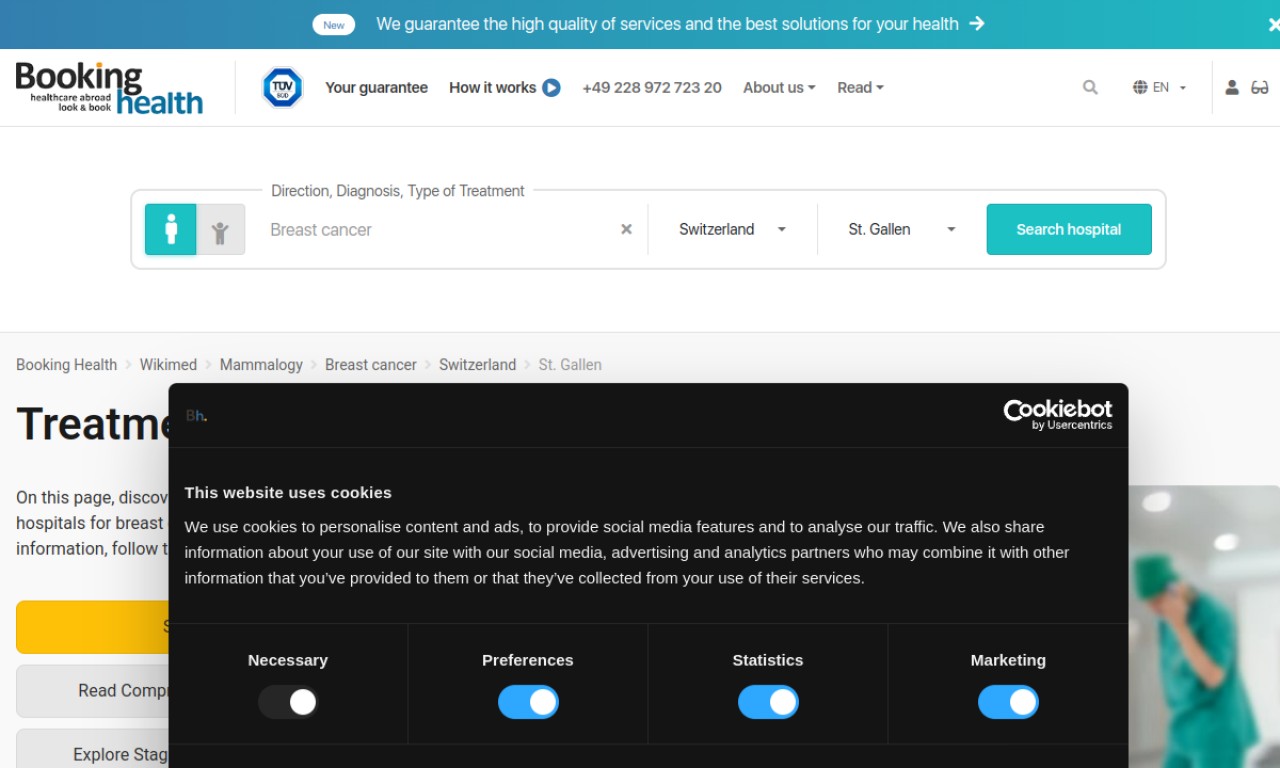
Task: Expand the Read menu
Action: (860, 88)
